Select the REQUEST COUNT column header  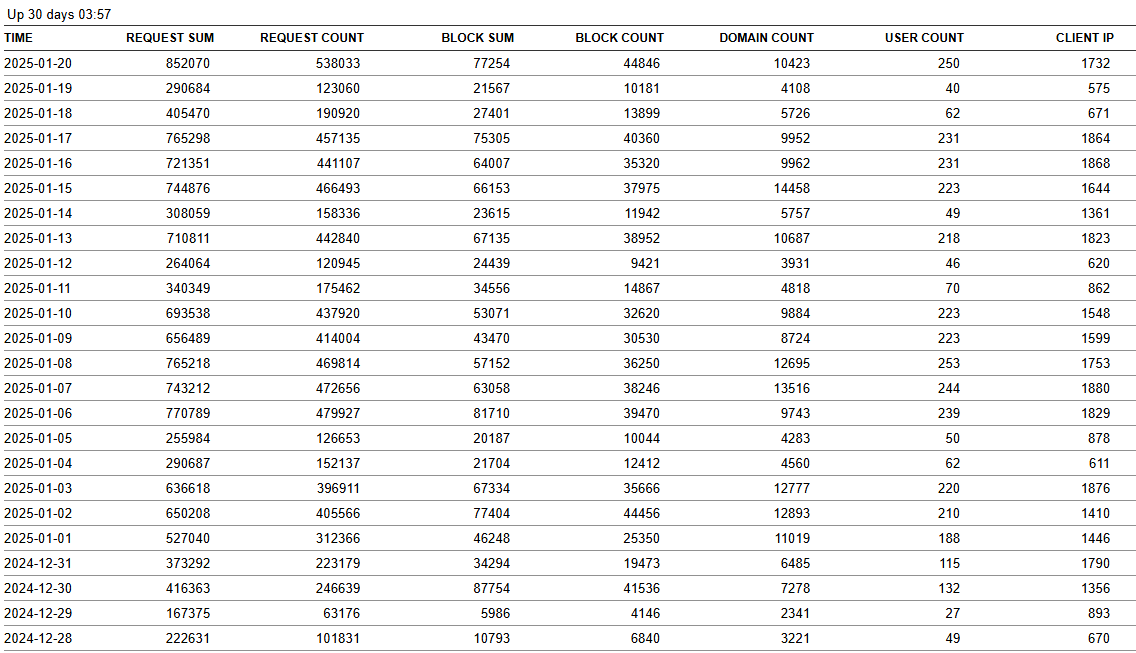tap(312, 38)
